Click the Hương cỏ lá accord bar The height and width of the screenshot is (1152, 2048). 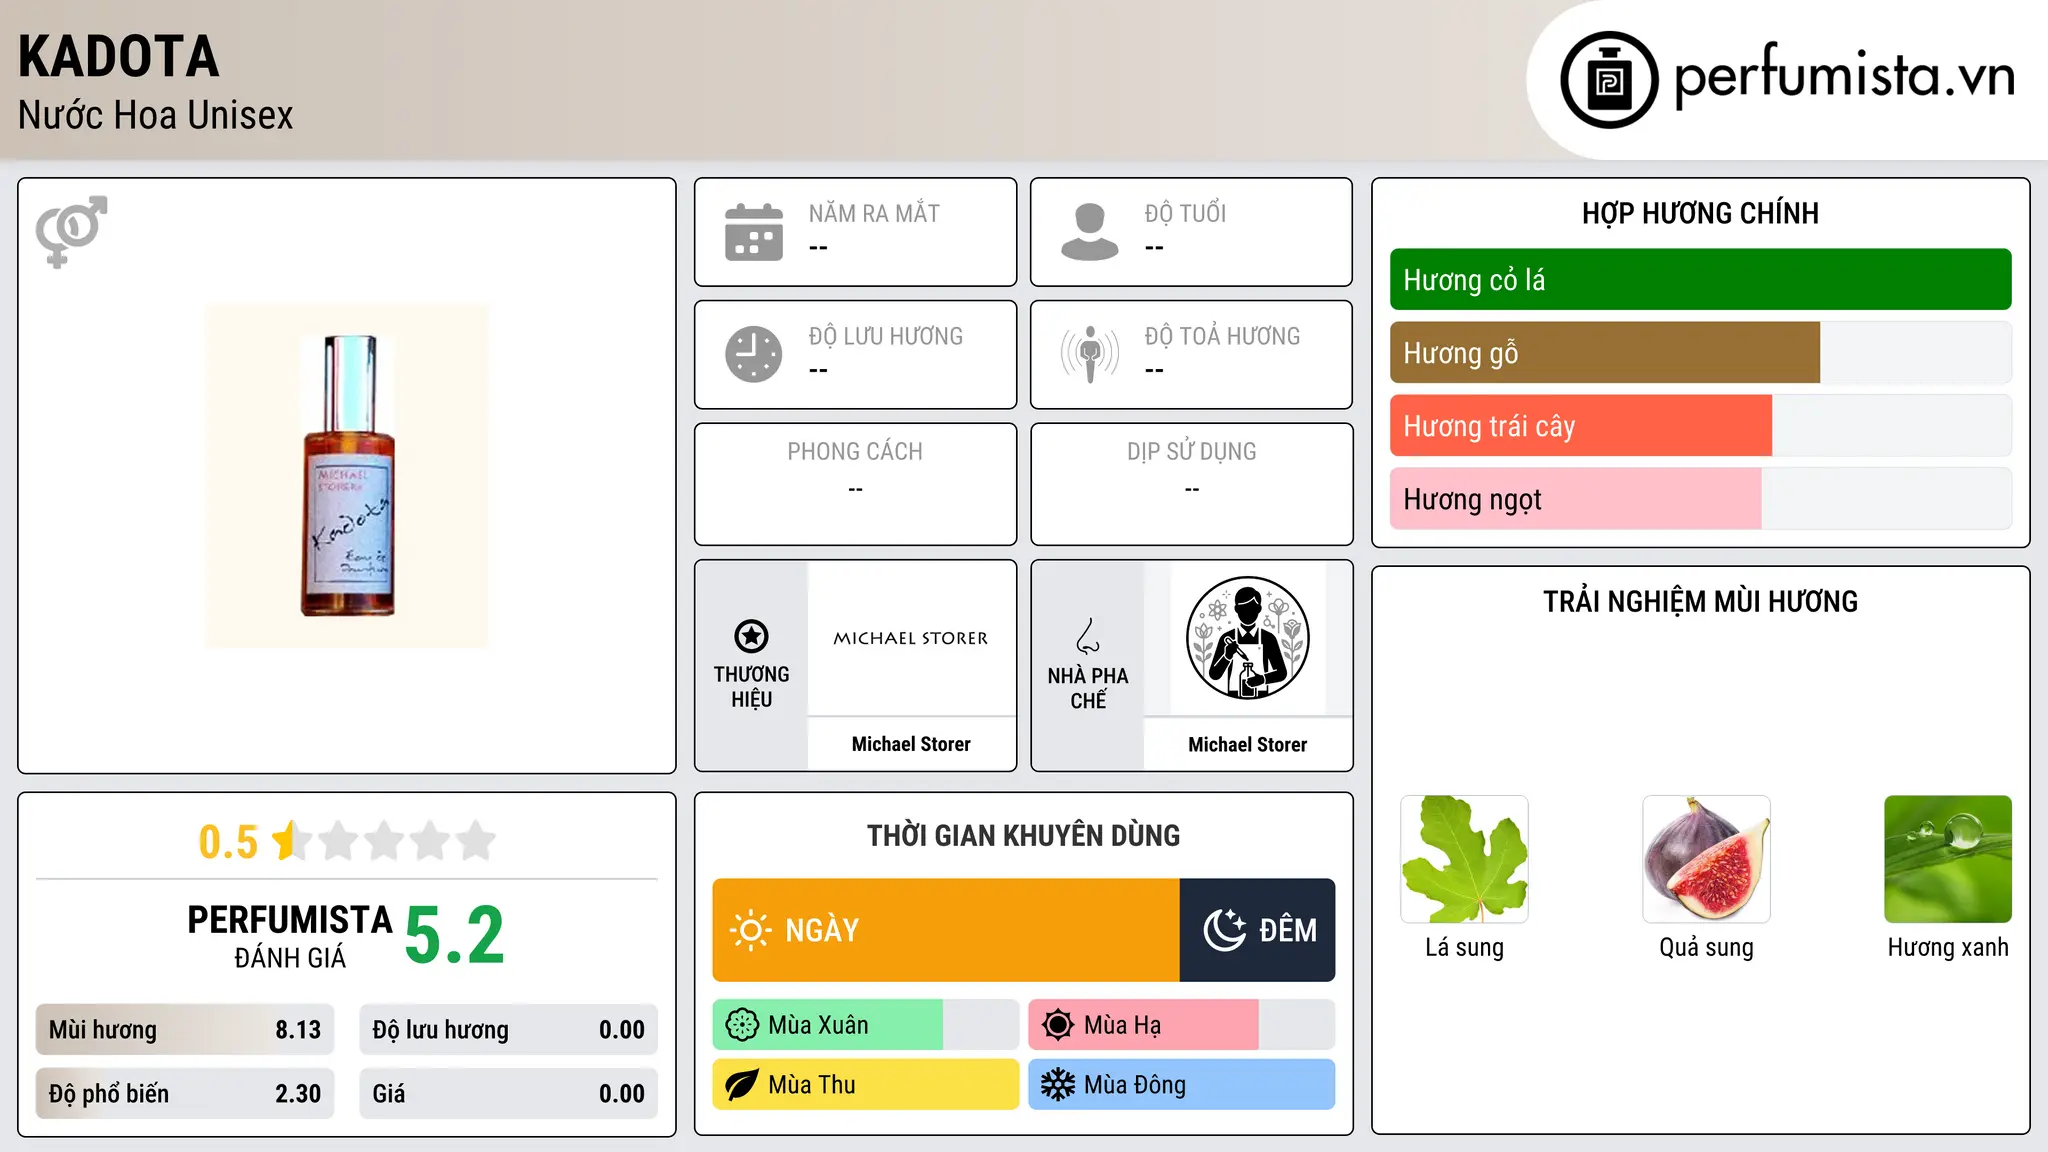click(x=1700, y=280)
